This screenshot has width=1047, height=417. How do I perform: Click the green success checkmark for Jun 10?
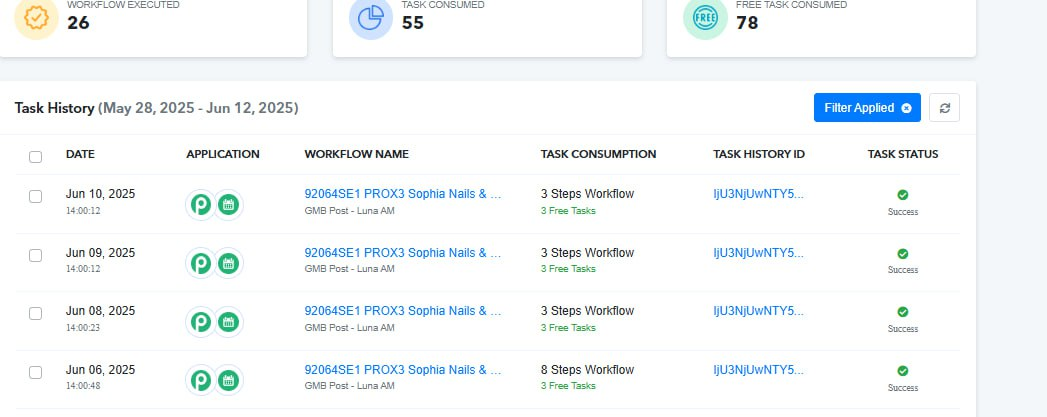tap(903, 195)
